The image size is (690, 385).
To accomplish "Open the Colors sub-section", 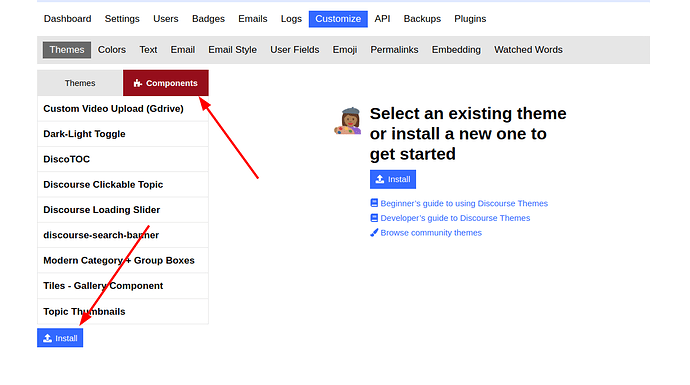I will pyautogui.click(x=112, y=50).
